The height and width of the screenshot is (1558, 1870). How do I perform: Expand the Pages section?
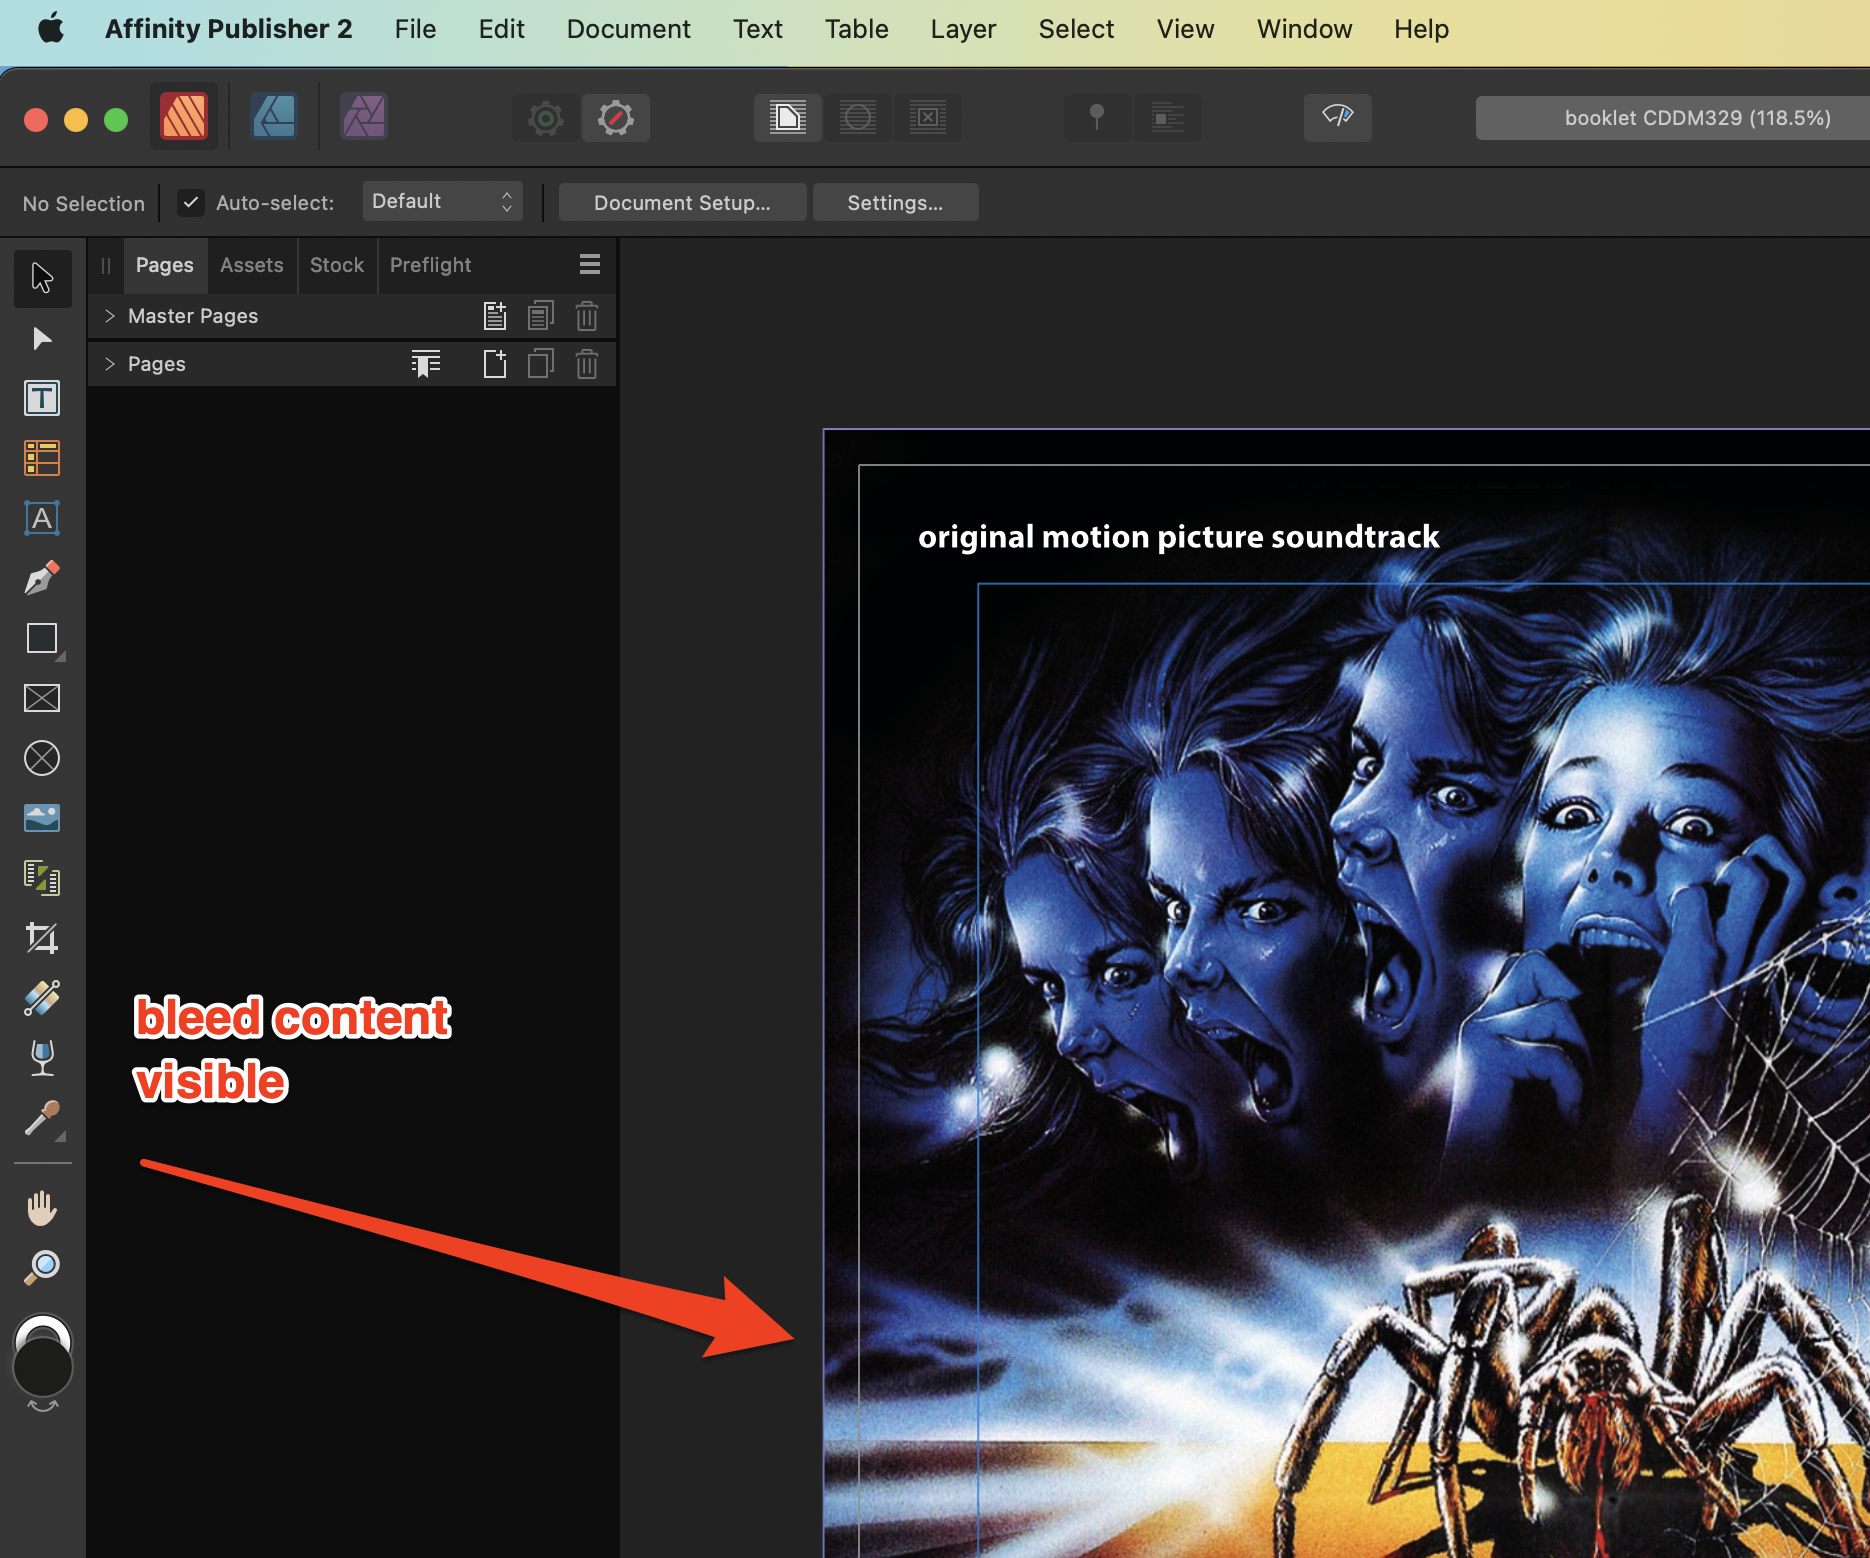point(110,364)
